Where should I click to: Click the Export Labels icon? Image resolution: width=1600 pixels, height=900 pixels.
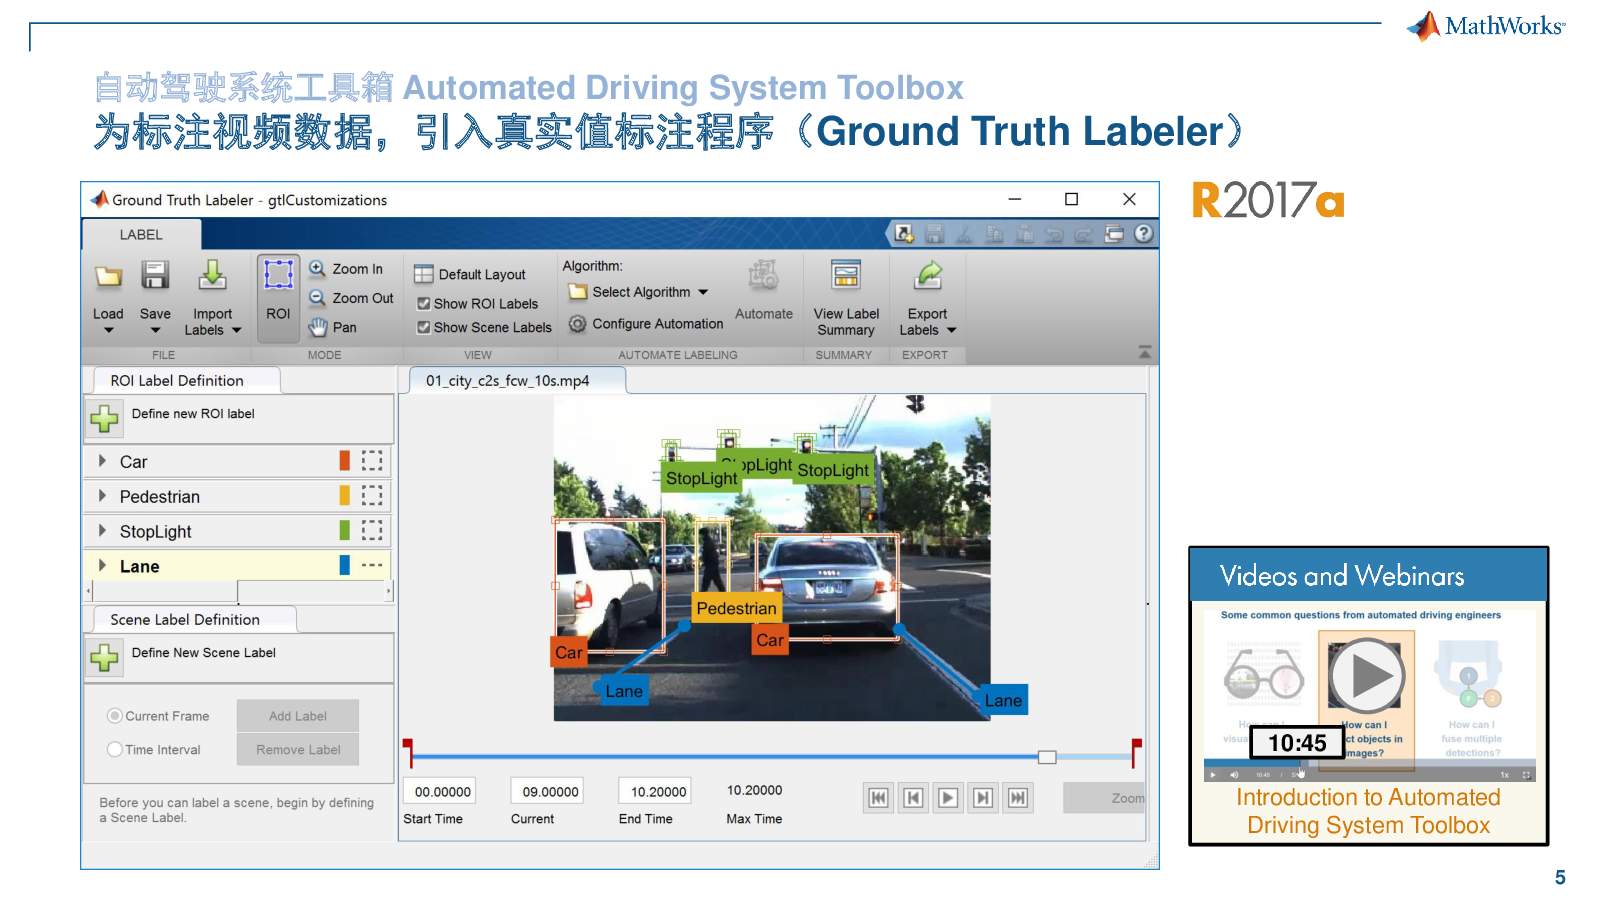click(929, 275)
